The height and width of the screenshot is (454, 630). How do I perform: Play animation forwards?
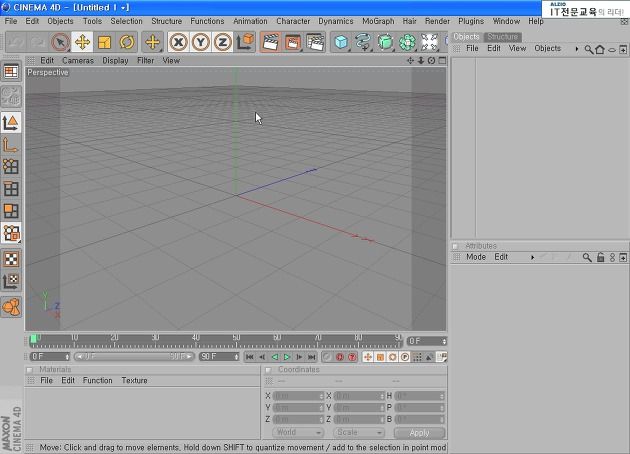286,357
